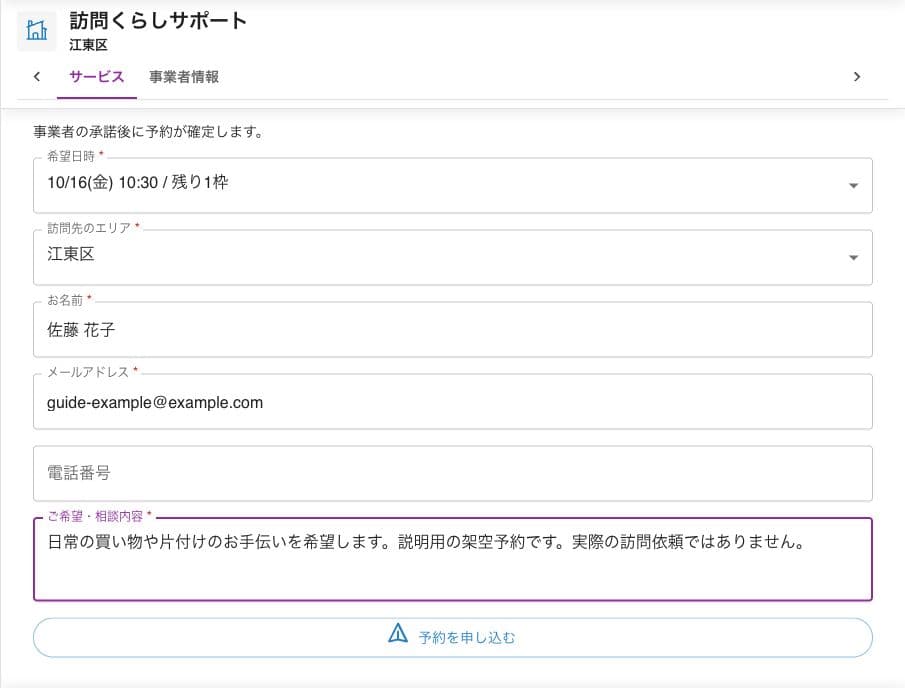Focus the メールアドレス field
The image size is (905, 688).
click(452, 402)
